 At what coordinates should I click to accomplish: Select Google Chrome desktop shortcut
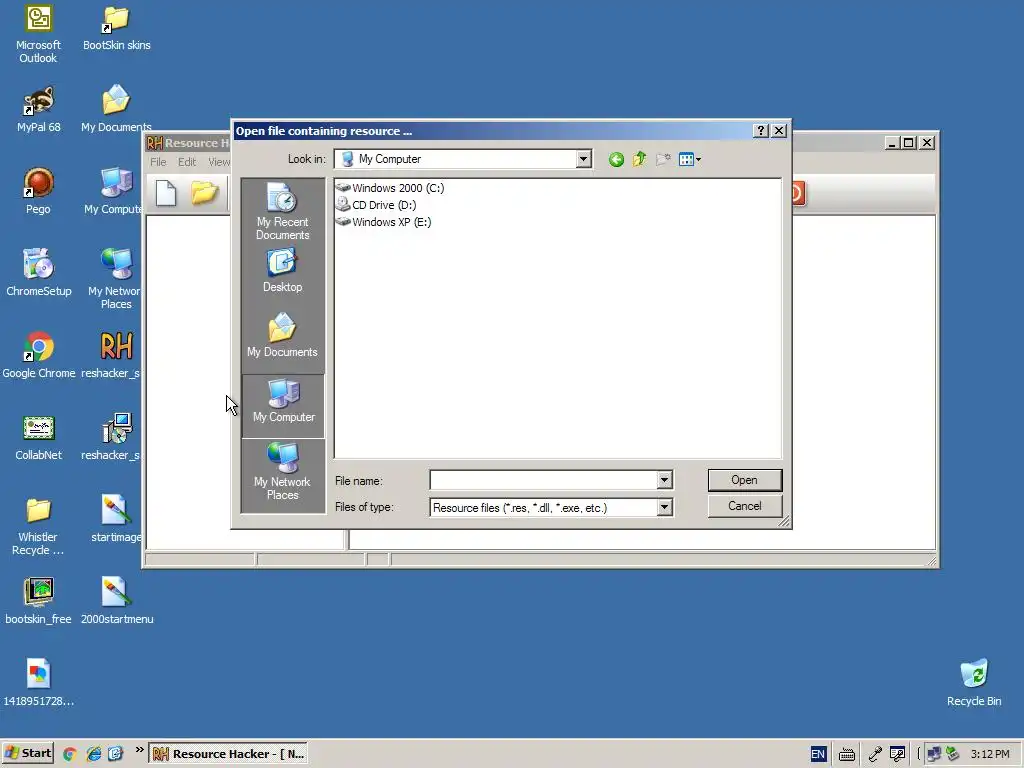pyautogui.click(x=39, y=355)
